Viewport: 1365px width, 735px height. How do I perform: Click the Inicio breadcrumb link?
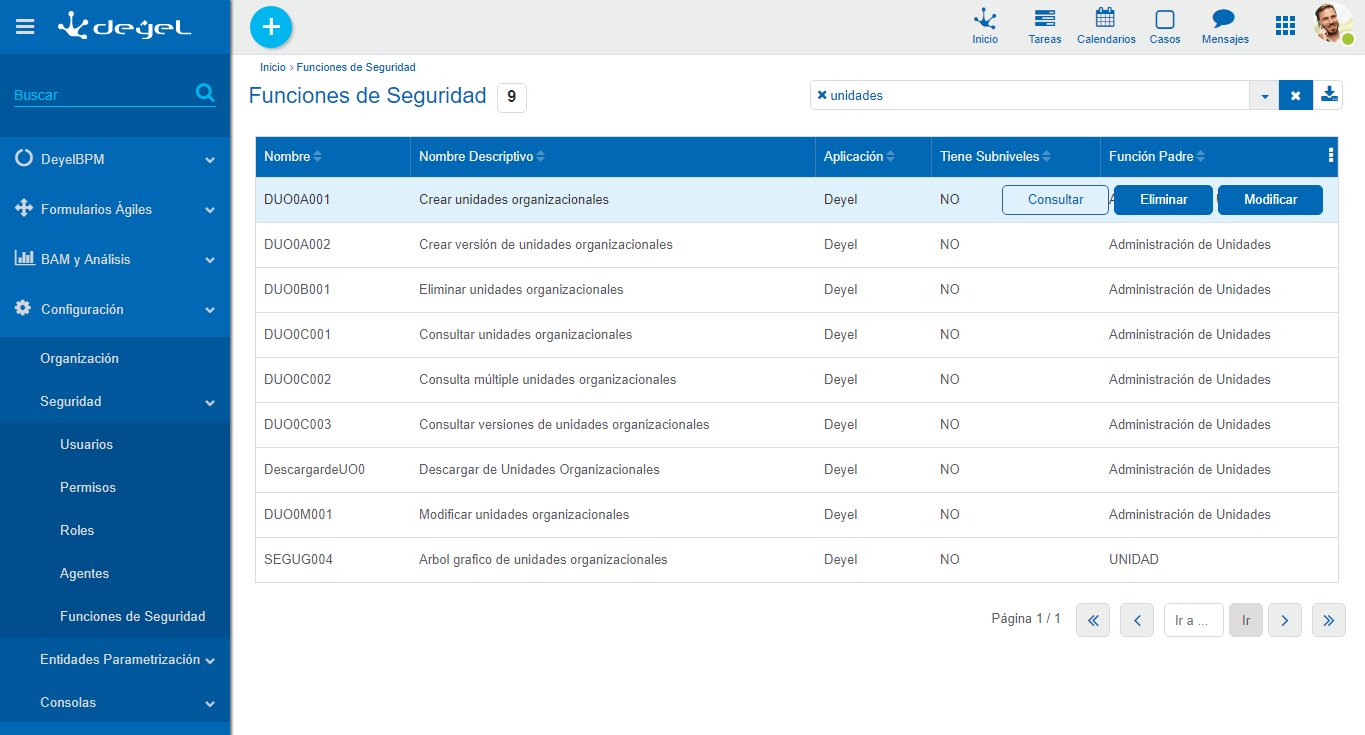(x=272, y=67)
